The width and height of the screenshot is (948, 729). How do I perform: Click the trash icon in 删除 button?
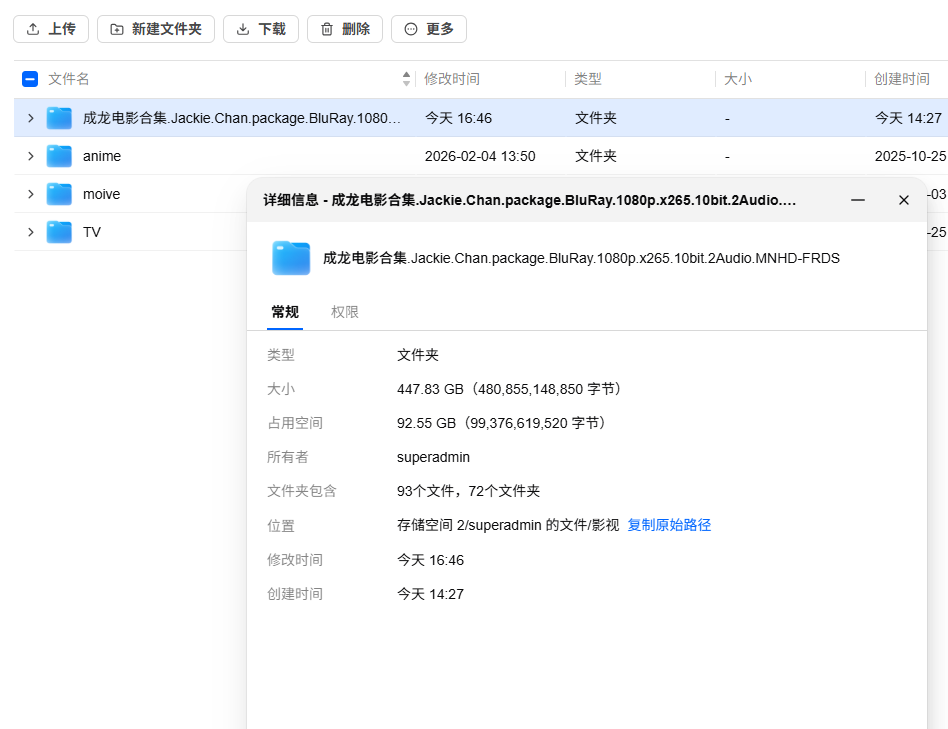327,29
